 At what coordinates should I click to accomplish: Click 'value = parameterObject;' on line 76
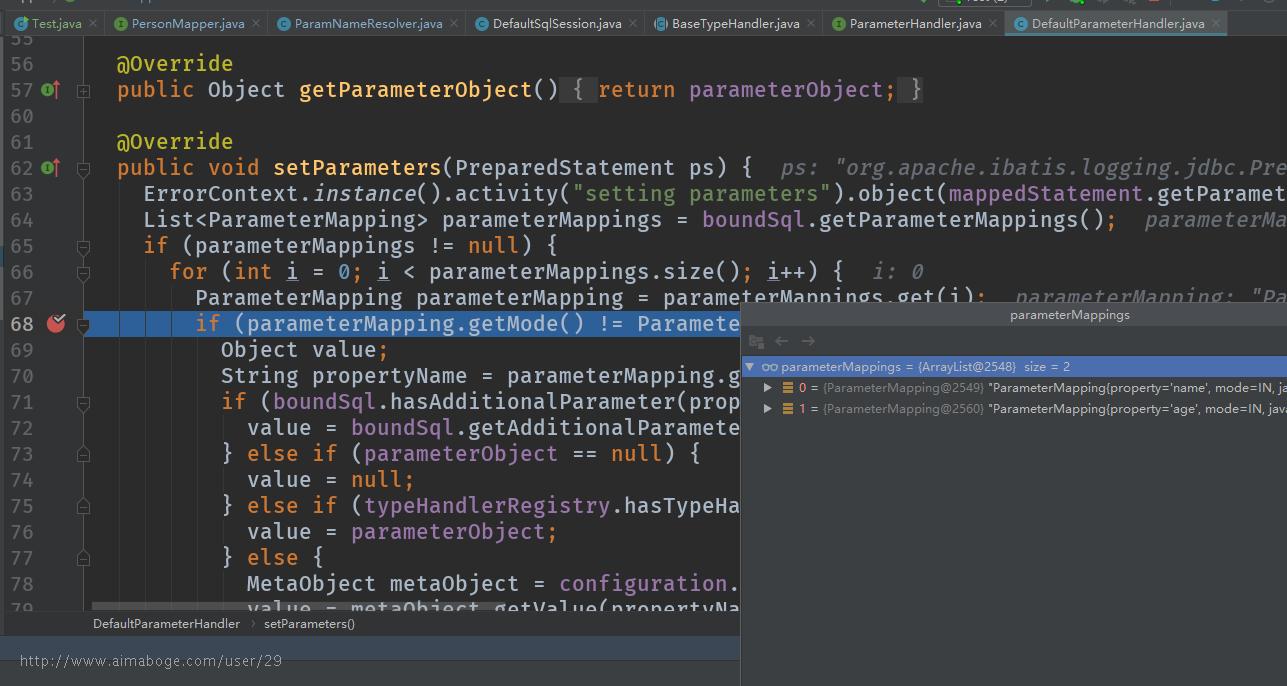click(x=402, y=532)
